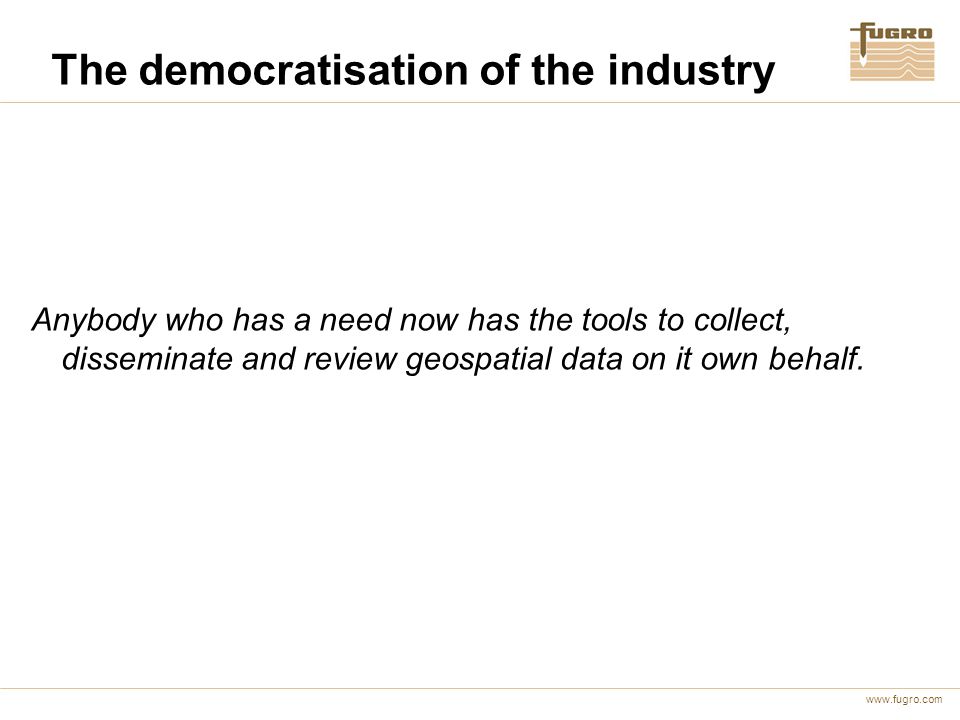
Task: Click the Fugro logo in the corner
Action: click(892, 51)
